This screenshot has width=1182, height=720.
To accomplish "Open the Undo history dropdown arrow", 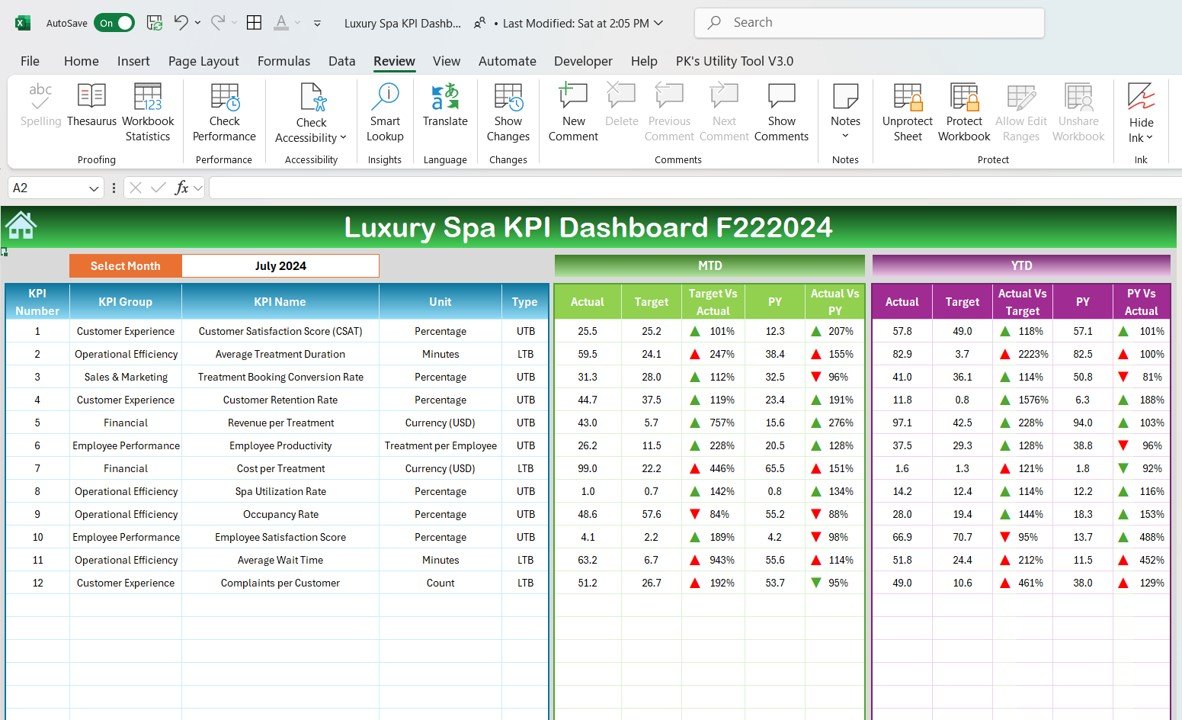I will (x=198, y=23).
